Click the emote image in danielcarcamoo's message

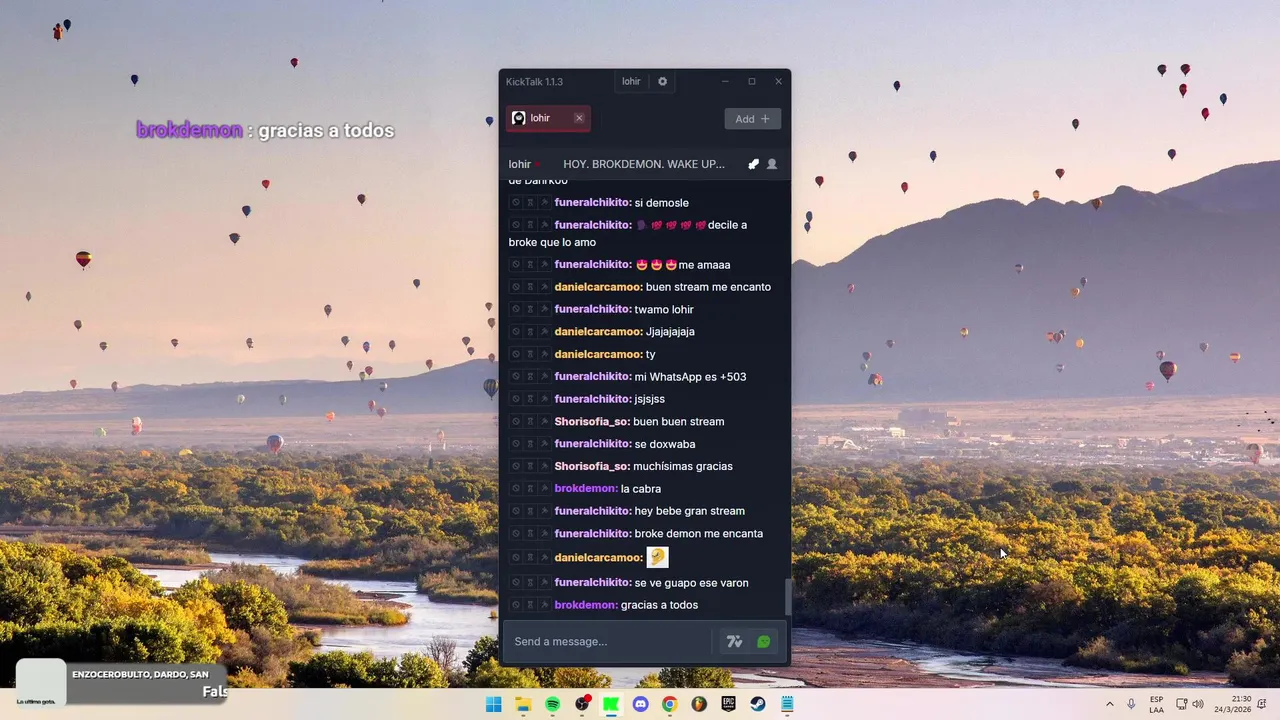click(x=658, y=557)
